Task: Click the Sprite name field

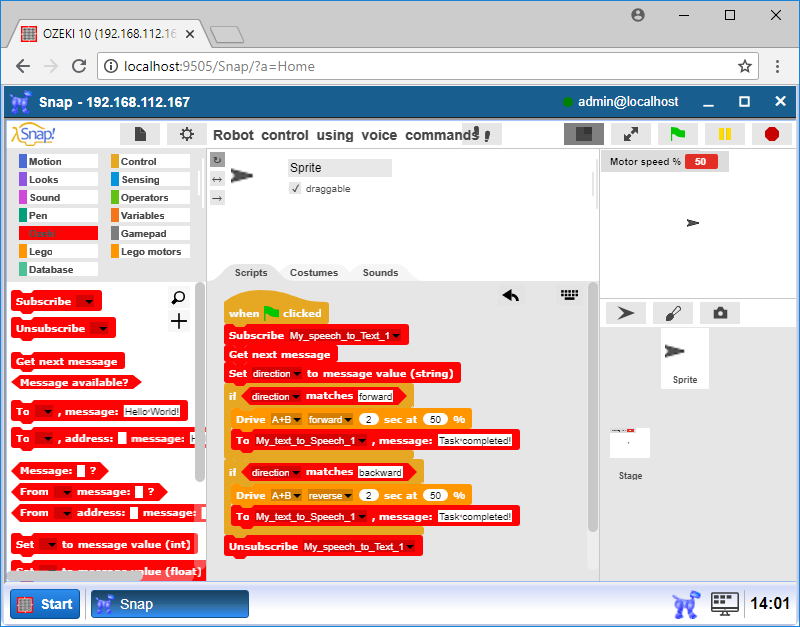Action: point(340,168)
